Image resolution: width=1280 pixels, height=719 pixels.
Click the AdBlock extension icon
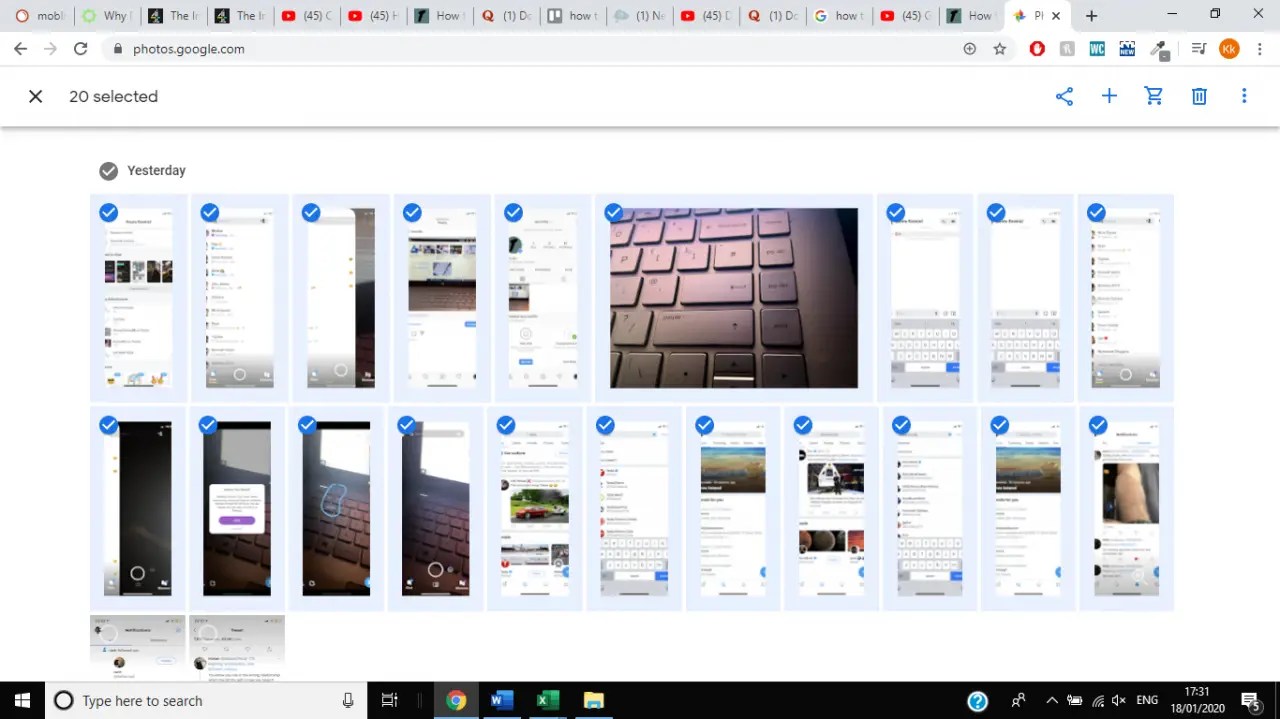[x=1037, y=48]
